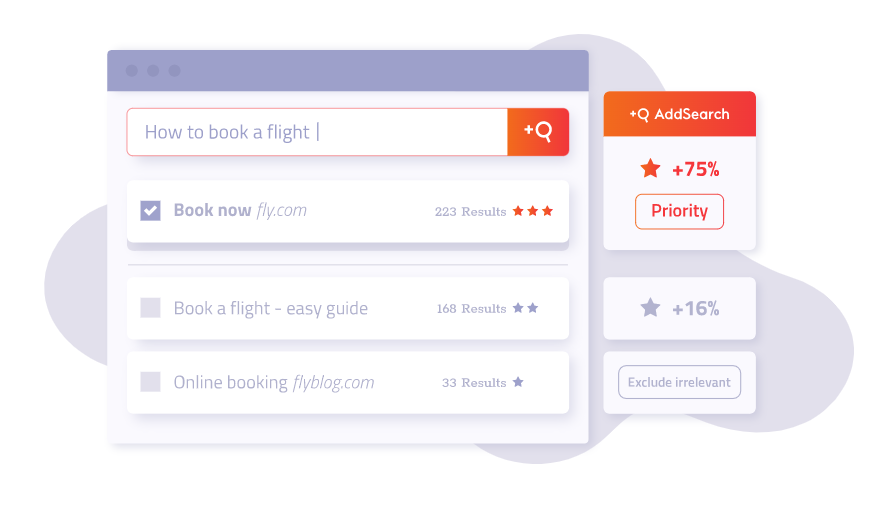Click the orange search magnifier button
The image size is (870, 514).
[538, 132]
